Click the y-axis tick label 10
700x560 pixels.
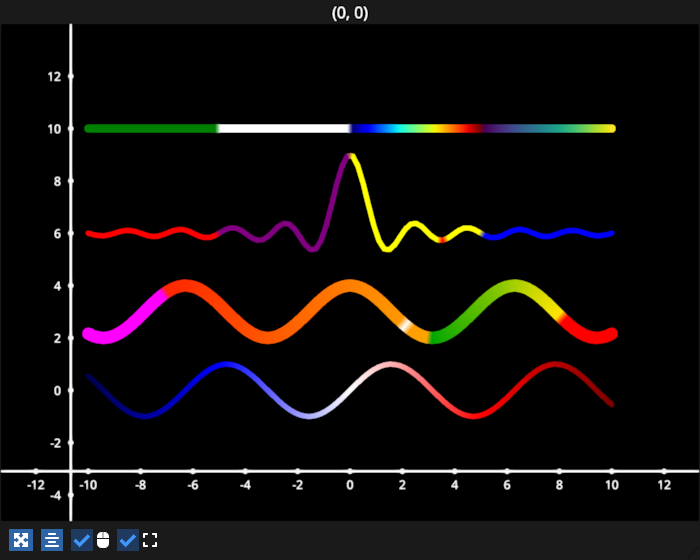click(54, 129)
